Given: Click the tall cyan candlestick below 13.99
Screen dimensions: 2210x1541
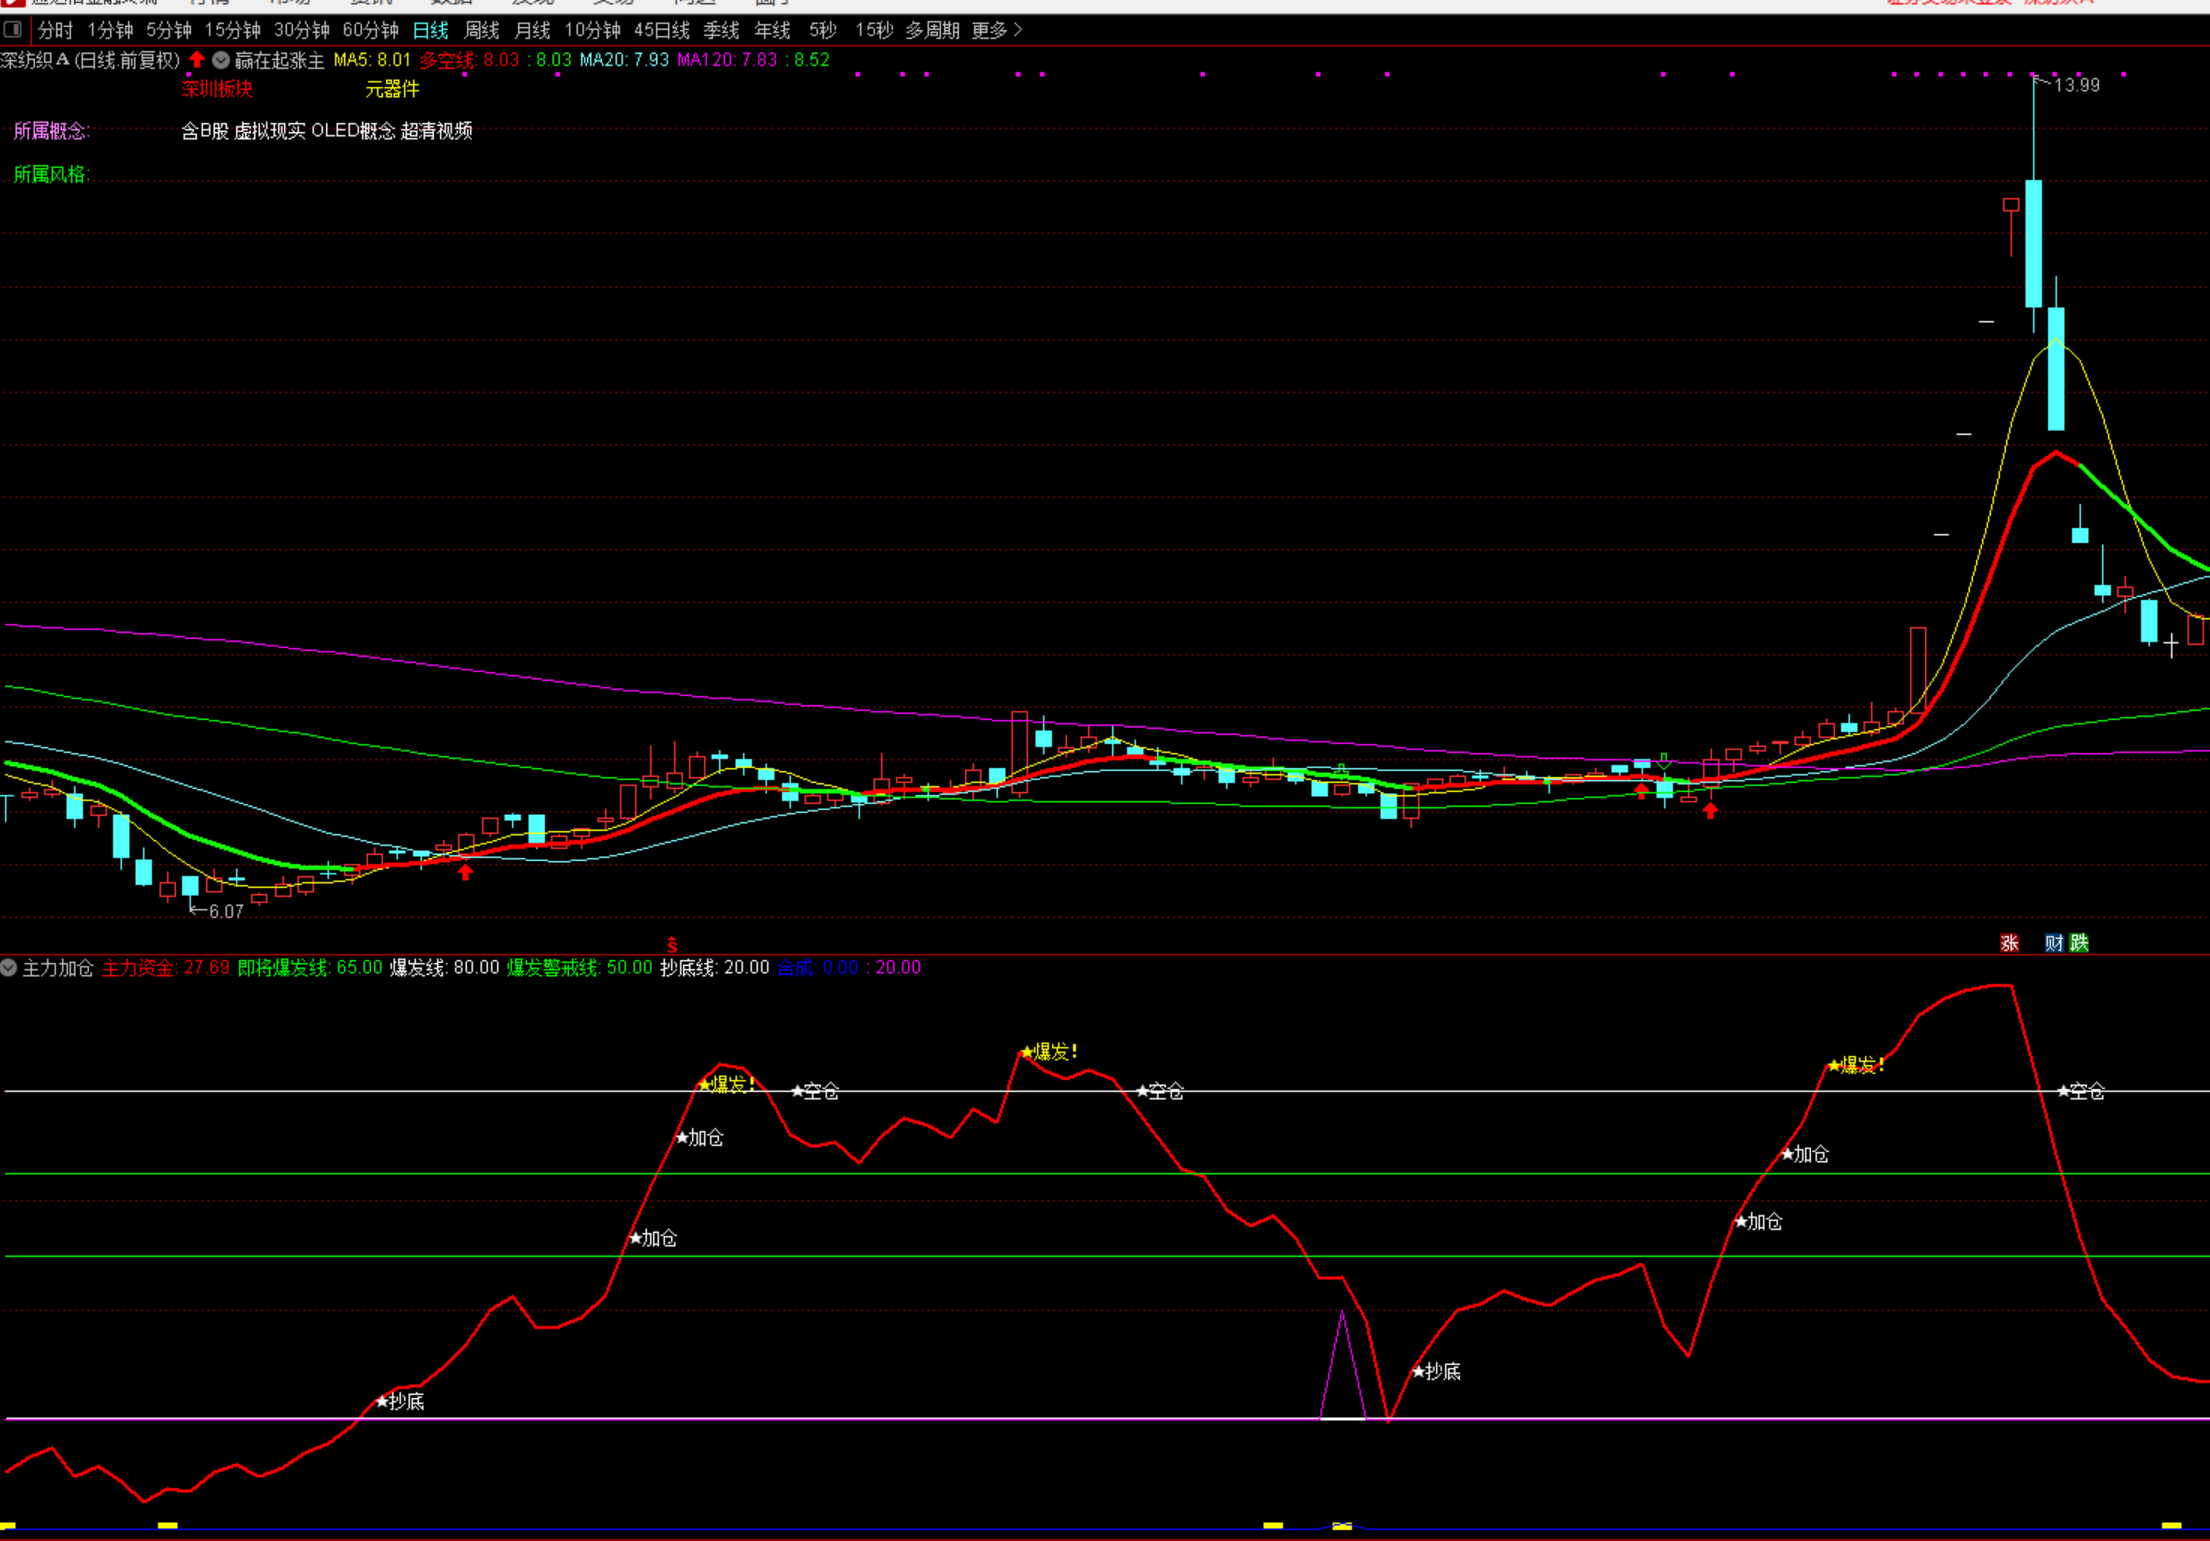Looking at the screenshot, I should (x=2033, y=243).
